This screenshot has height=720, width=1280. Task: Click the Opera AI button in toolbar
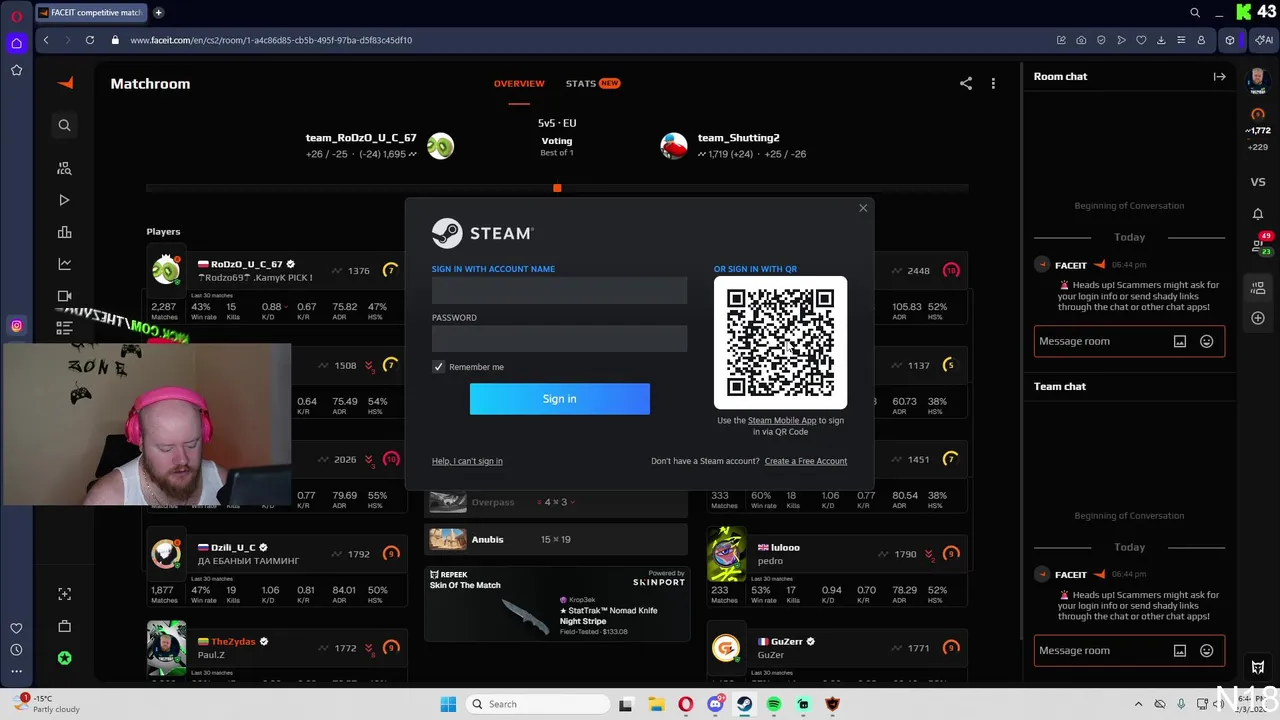click(x=1264, y=40)
